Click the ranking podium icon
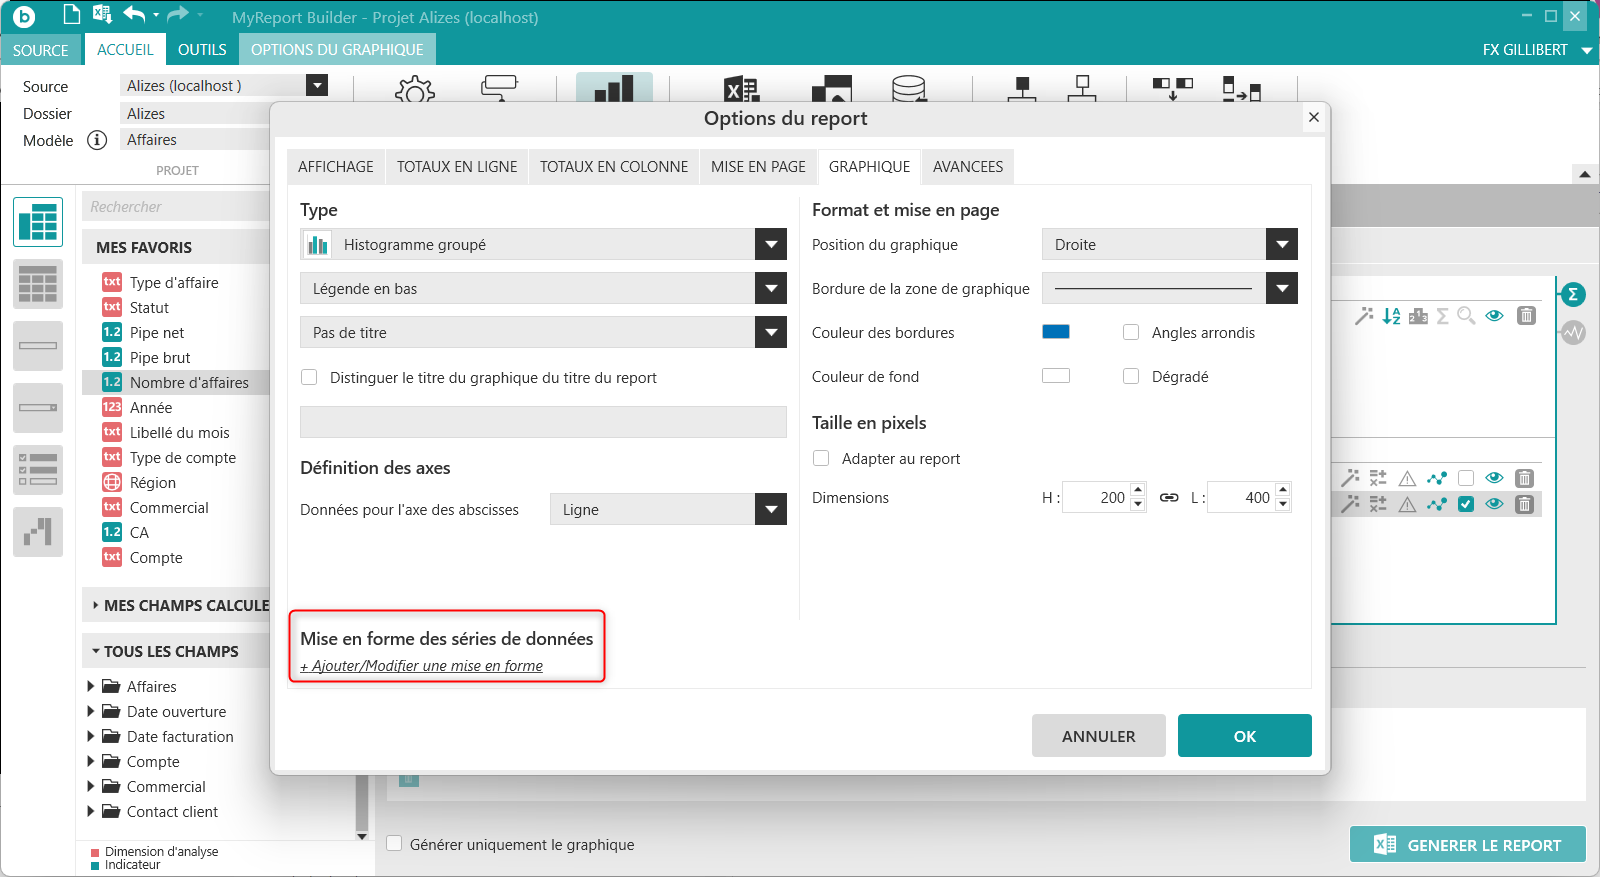This screenshot has height=877, width=1600. (1418, 316)
